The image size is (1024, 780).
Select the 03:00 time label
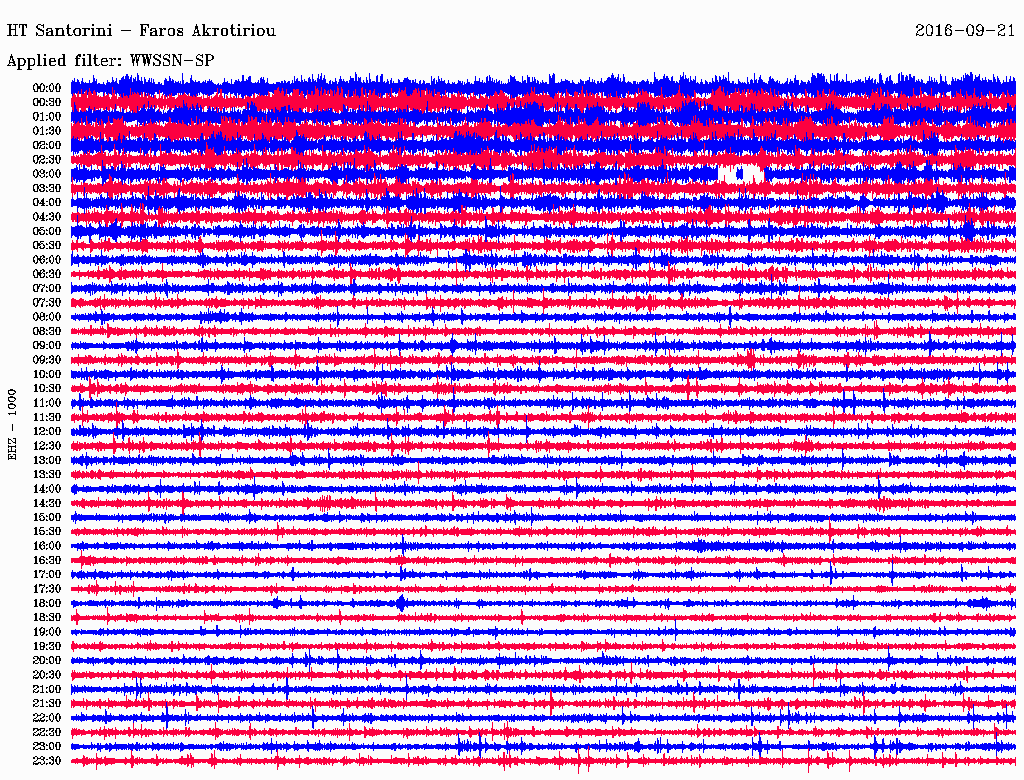pyautogui.click(x=46, y=174)
